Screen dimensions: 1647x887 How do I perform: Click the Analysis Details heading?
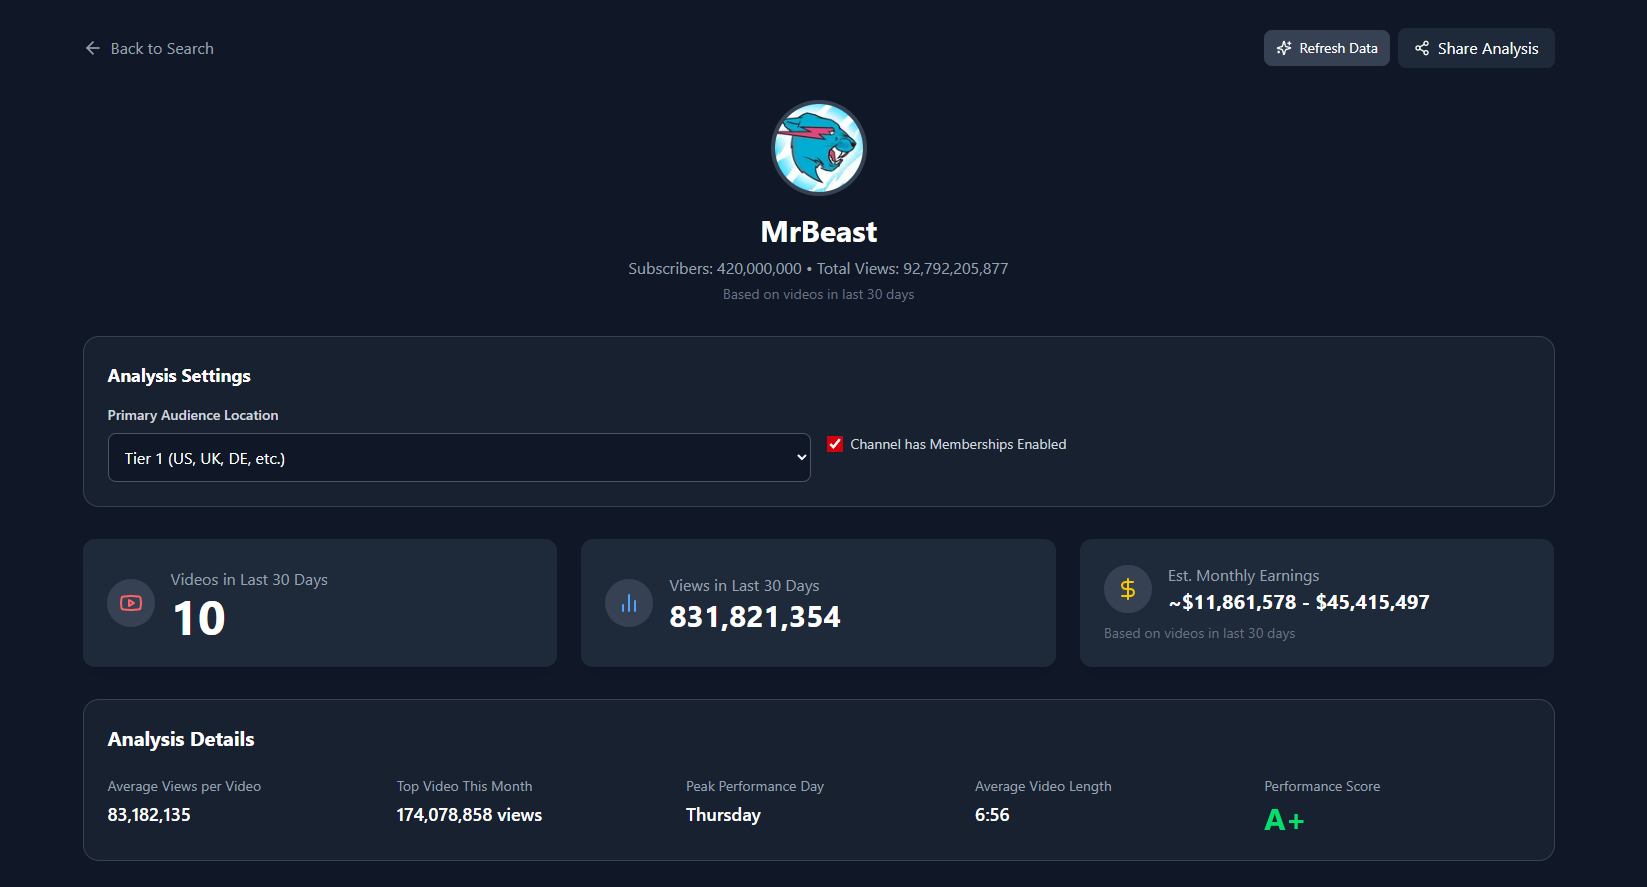(181, 739)
